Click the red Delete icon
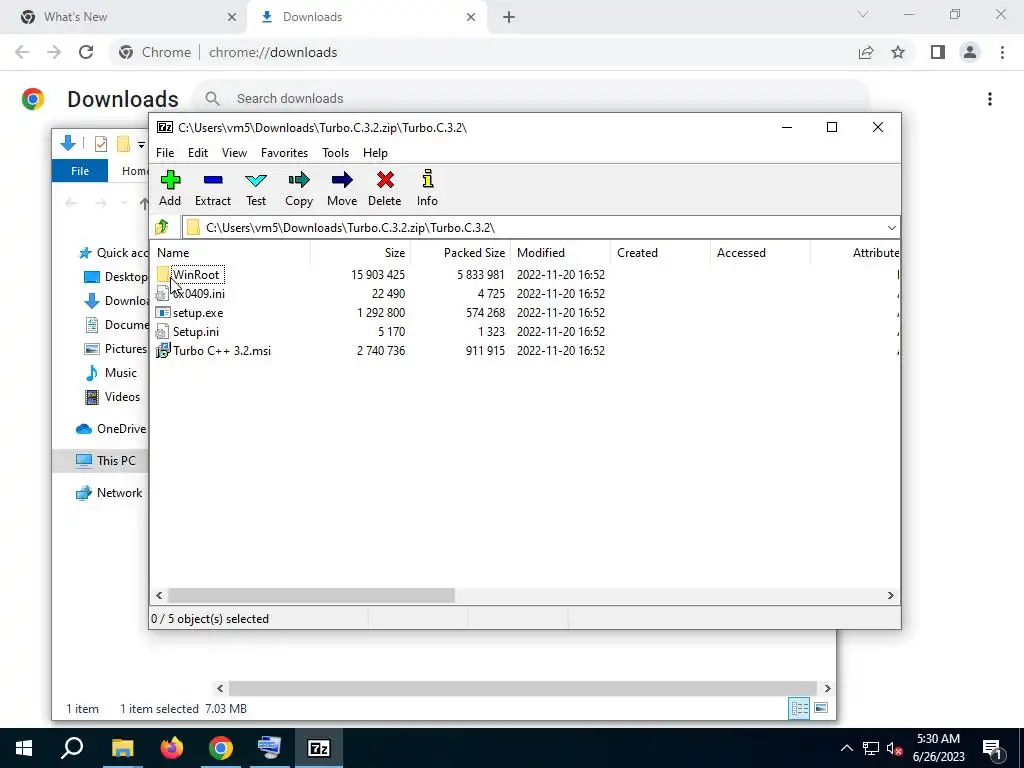The width and height of the screenshot is (1024, 768). 385,189
